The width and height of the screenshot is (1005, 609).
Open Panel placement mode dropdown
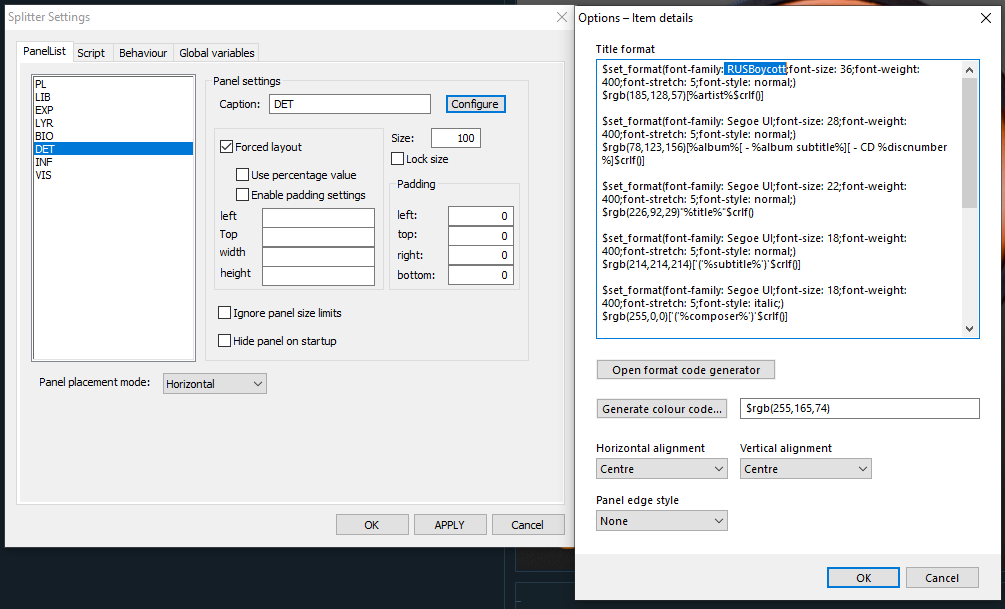pyautogui.click(x=215, y=384)
